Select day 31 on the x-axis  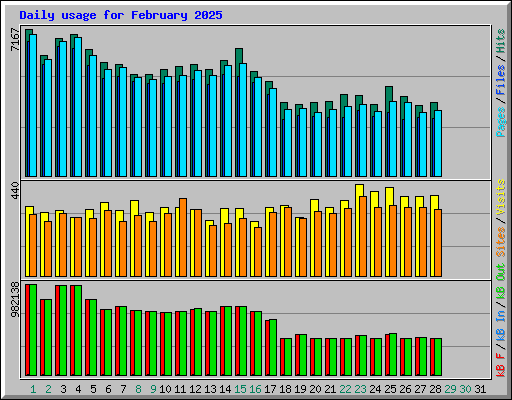pos(480,389)
